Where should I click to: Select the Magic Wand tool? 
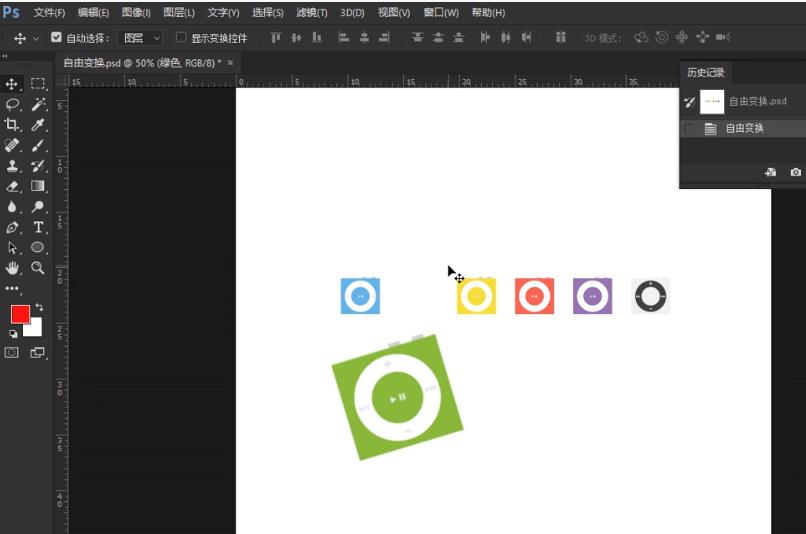click(x=38, y=104)
